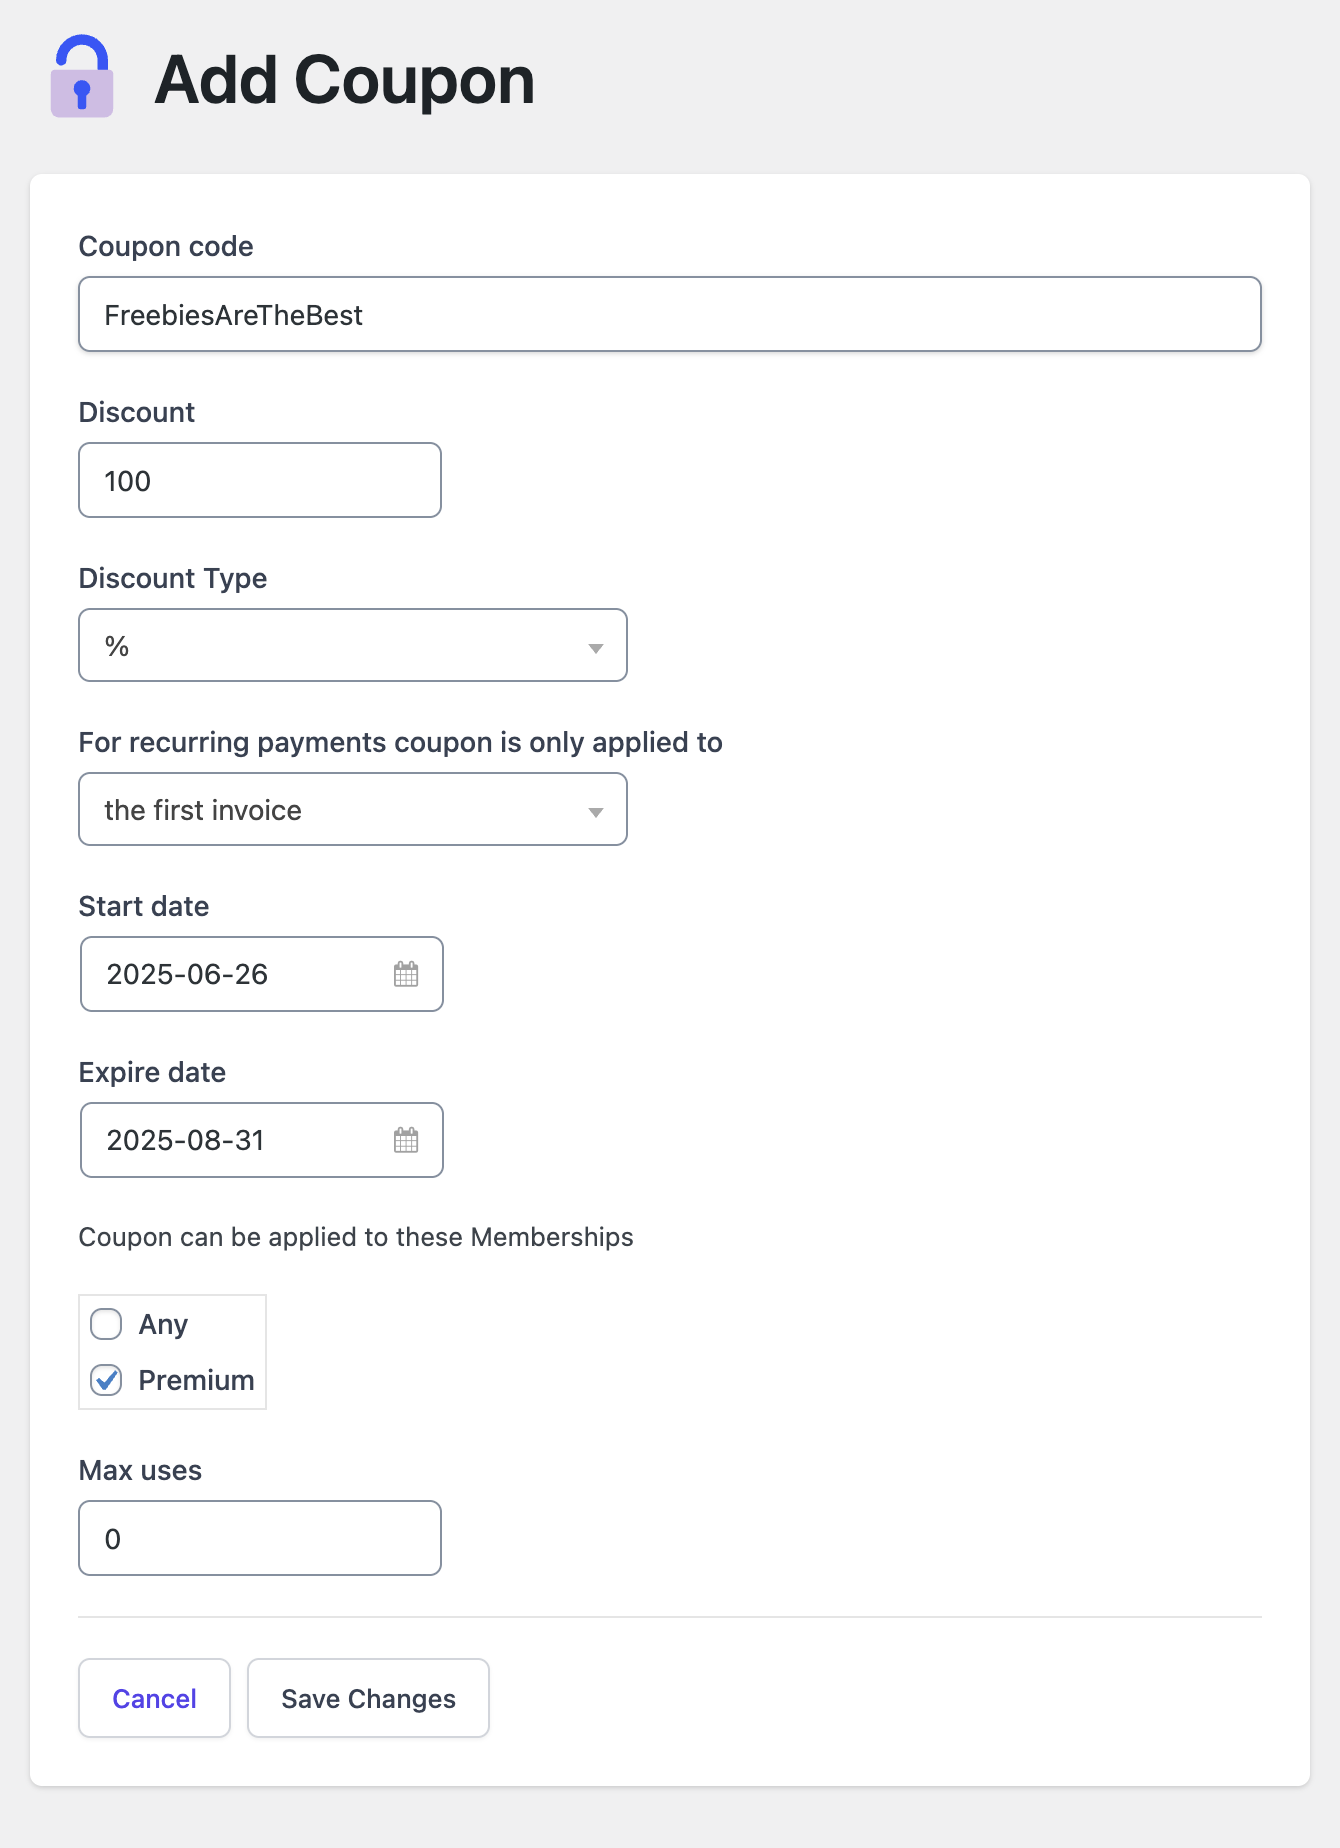Click the Max uses field
The image size is (1340, 1848).
[x=259, y=1538]
